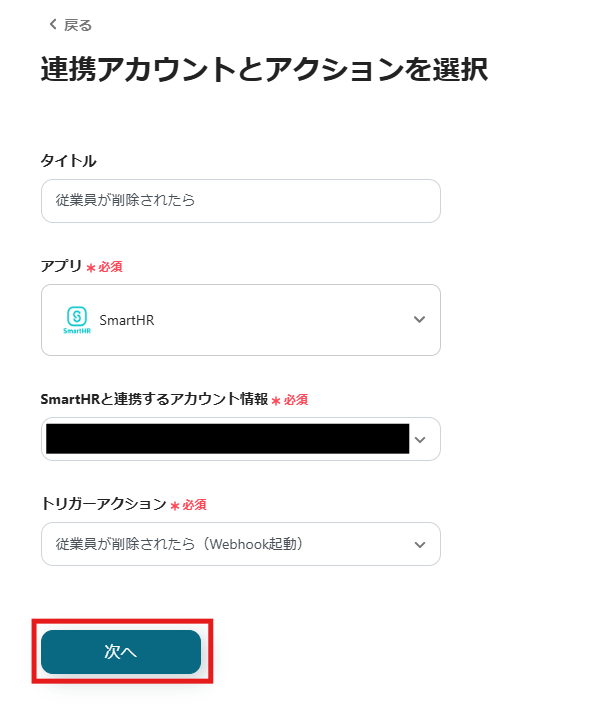Go back via the 戻る link
This screenshot has height=716, width=602.
[x=71, y=25]
